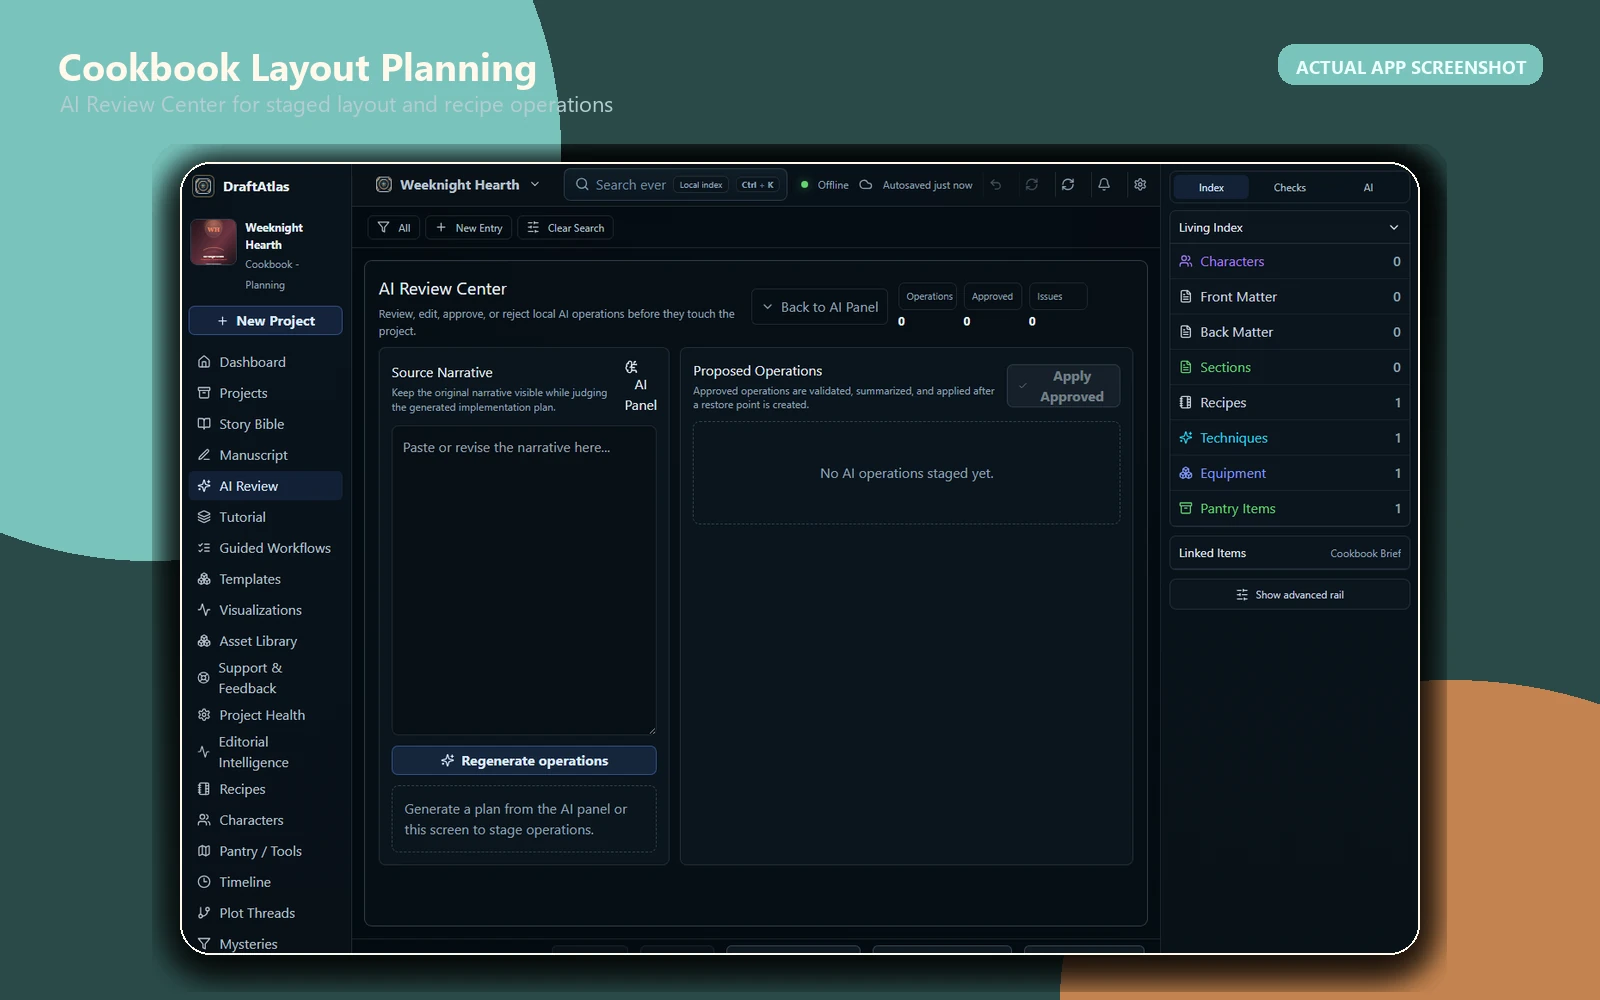
Task: Click the Weeknight Hearth cover thumbnail
Action: [x=213, y=242]
